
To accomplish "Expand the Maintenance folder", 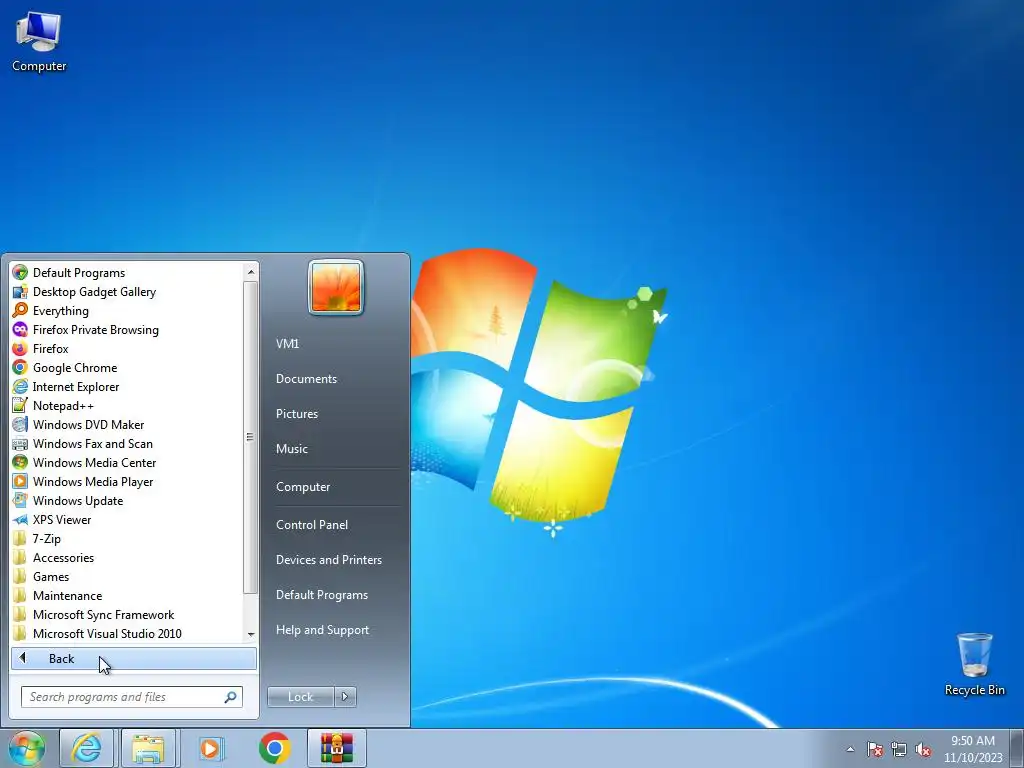I will tap(67, 595).
